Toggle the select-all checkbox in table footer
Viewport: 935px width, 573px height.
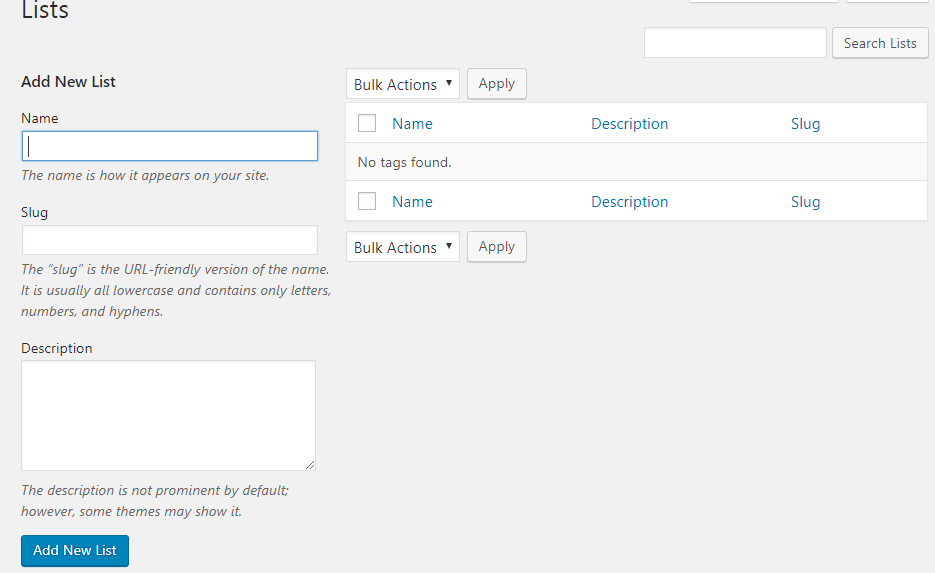click(x=367, y=201)
